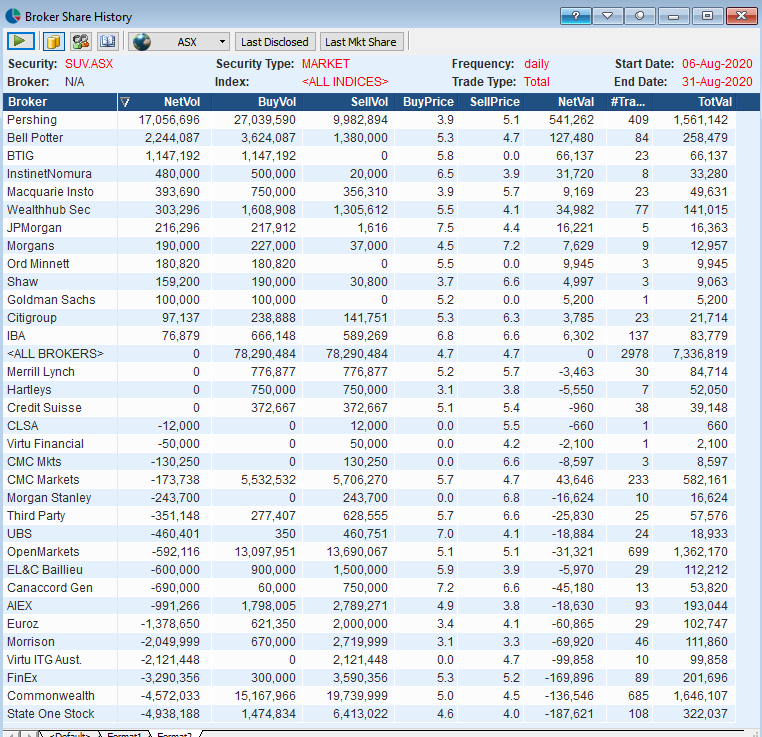Screen dimensions: 762x737
Task: Click the 06-Aug-2020 start date
Action: 717,64
